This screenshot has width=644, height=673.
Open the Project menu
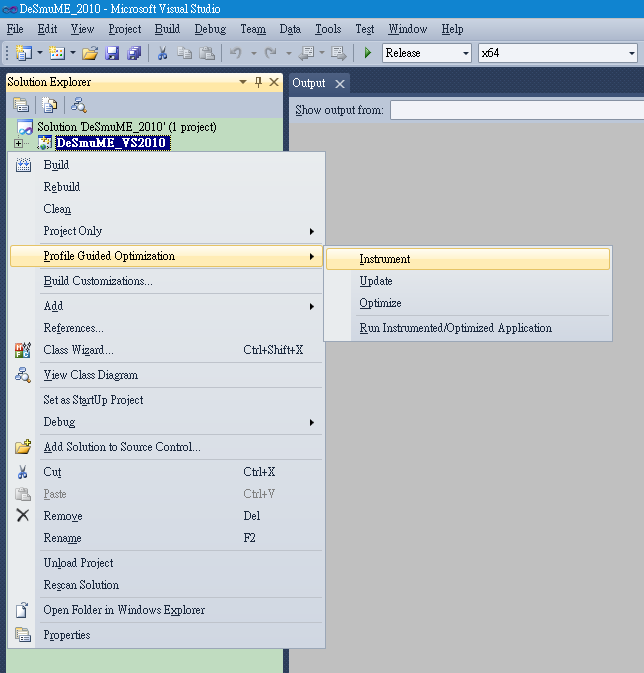point(125,29)
